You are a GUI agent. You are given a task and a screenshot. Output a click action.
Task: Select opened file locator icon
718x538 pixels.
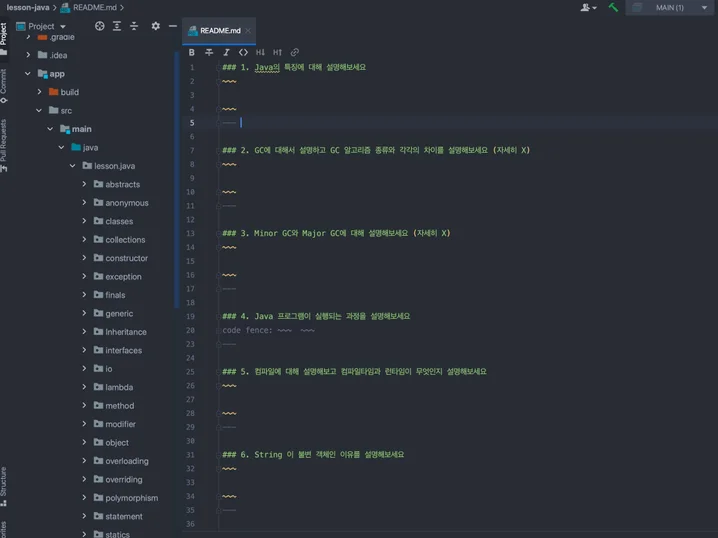tap(99, 26)
